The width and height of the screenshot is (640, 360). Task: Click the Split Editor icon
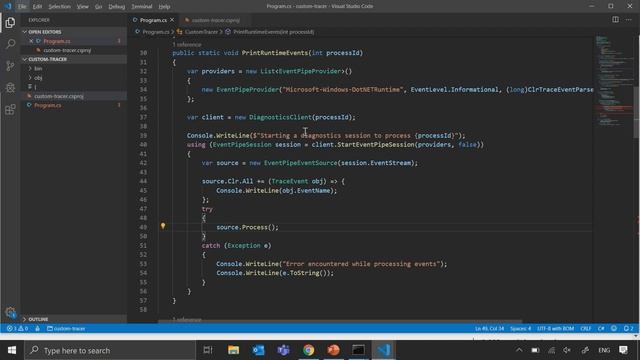pyautogui.click(x=615, y=20)
